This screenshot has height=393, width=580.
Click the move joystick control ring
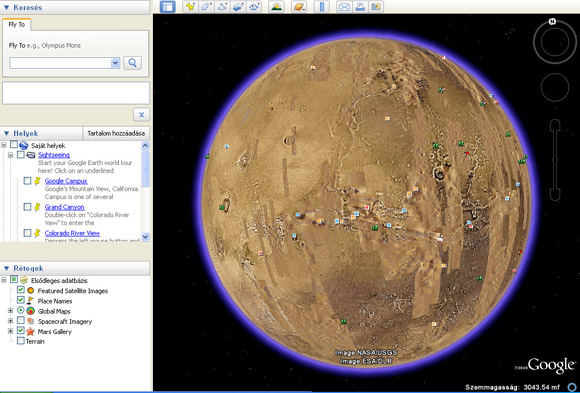pyautogui.click(x=554, y=87)
